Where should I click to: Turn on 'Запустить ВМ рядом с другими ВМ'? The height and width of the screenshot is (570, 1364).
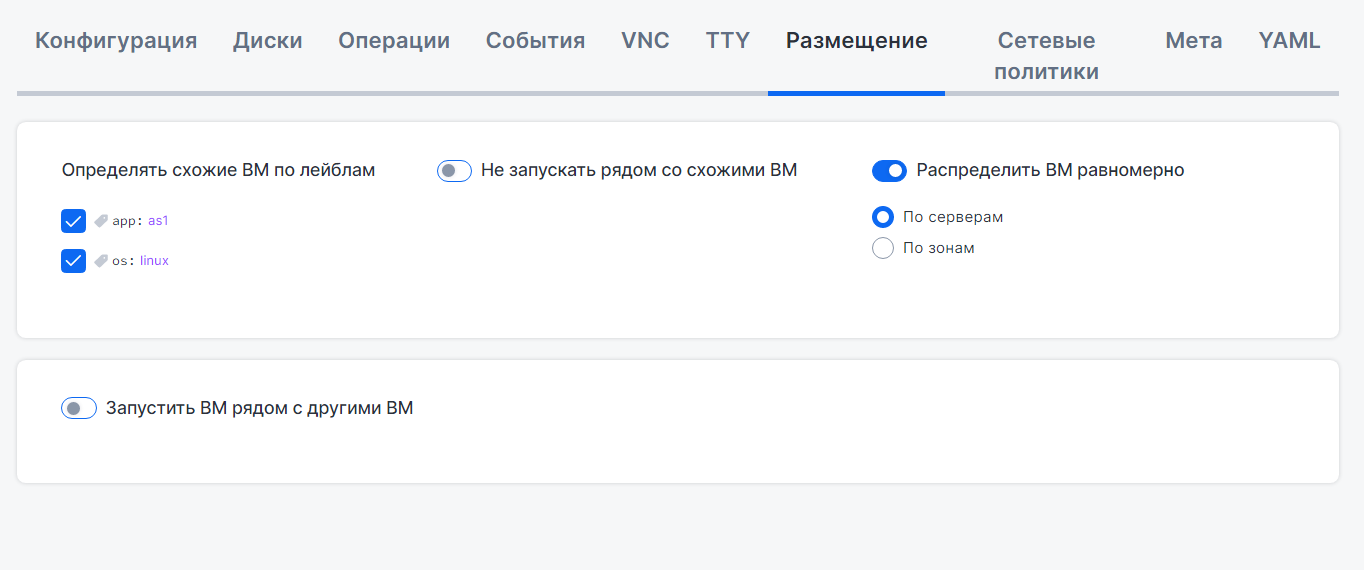pyautogui.click(x=79, y=408)
